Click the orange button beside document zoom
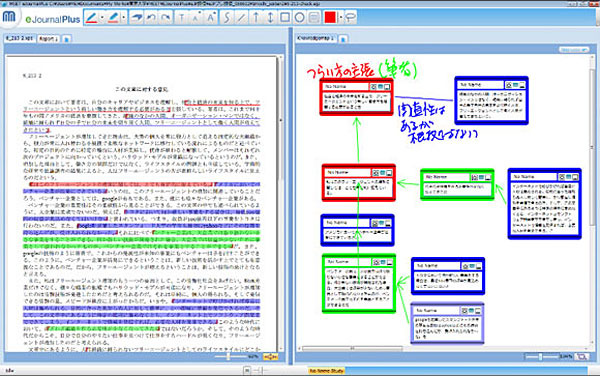Image resolution: width=600 pixels, height=376 pixels. tap(271, 356)
